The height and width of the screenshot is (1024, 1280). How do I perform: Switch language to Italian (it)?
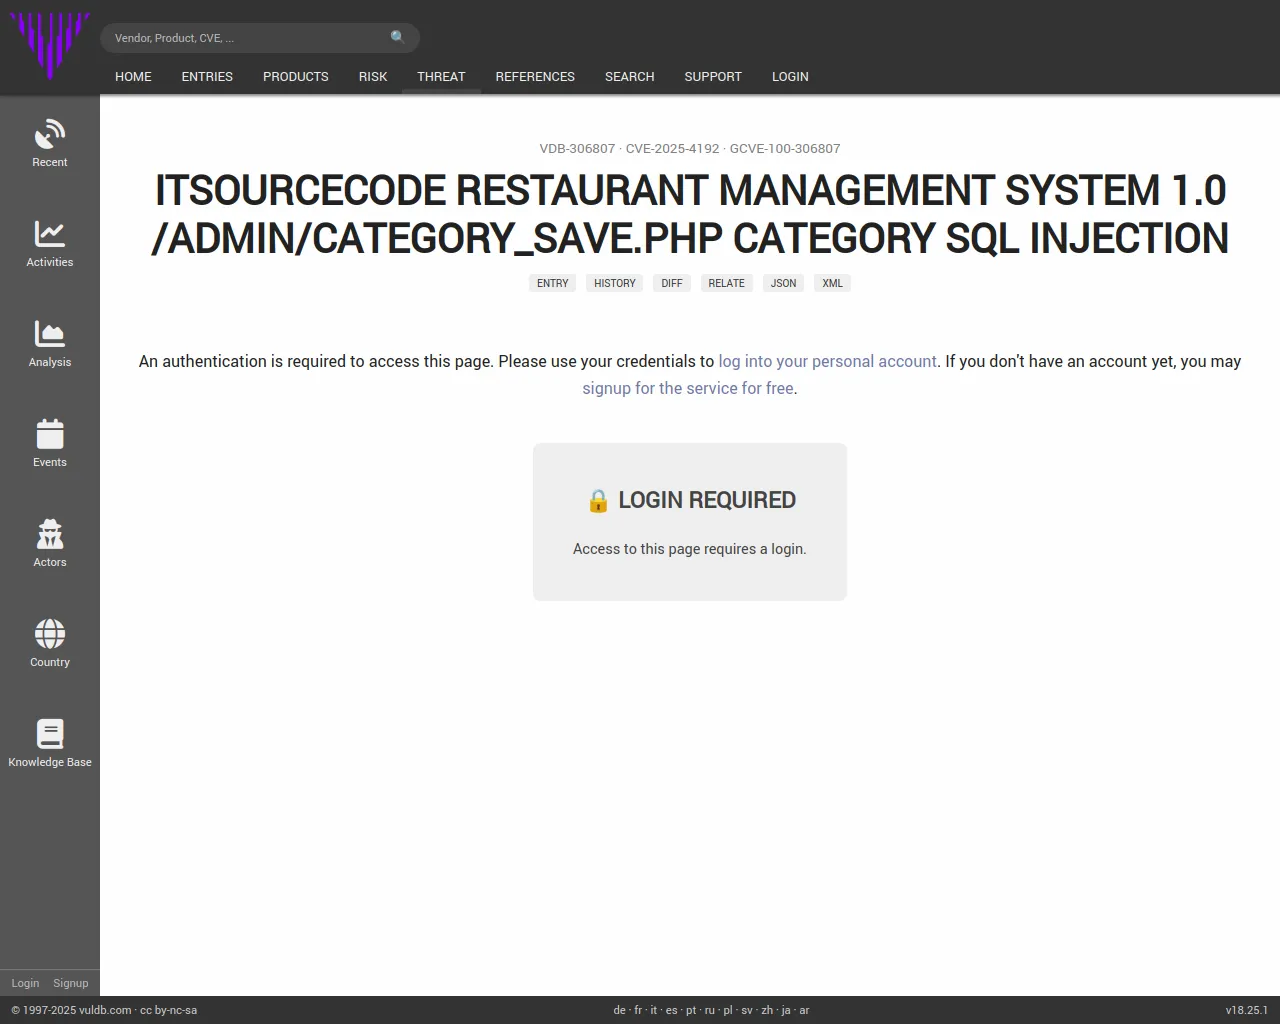pos(654,1010)
